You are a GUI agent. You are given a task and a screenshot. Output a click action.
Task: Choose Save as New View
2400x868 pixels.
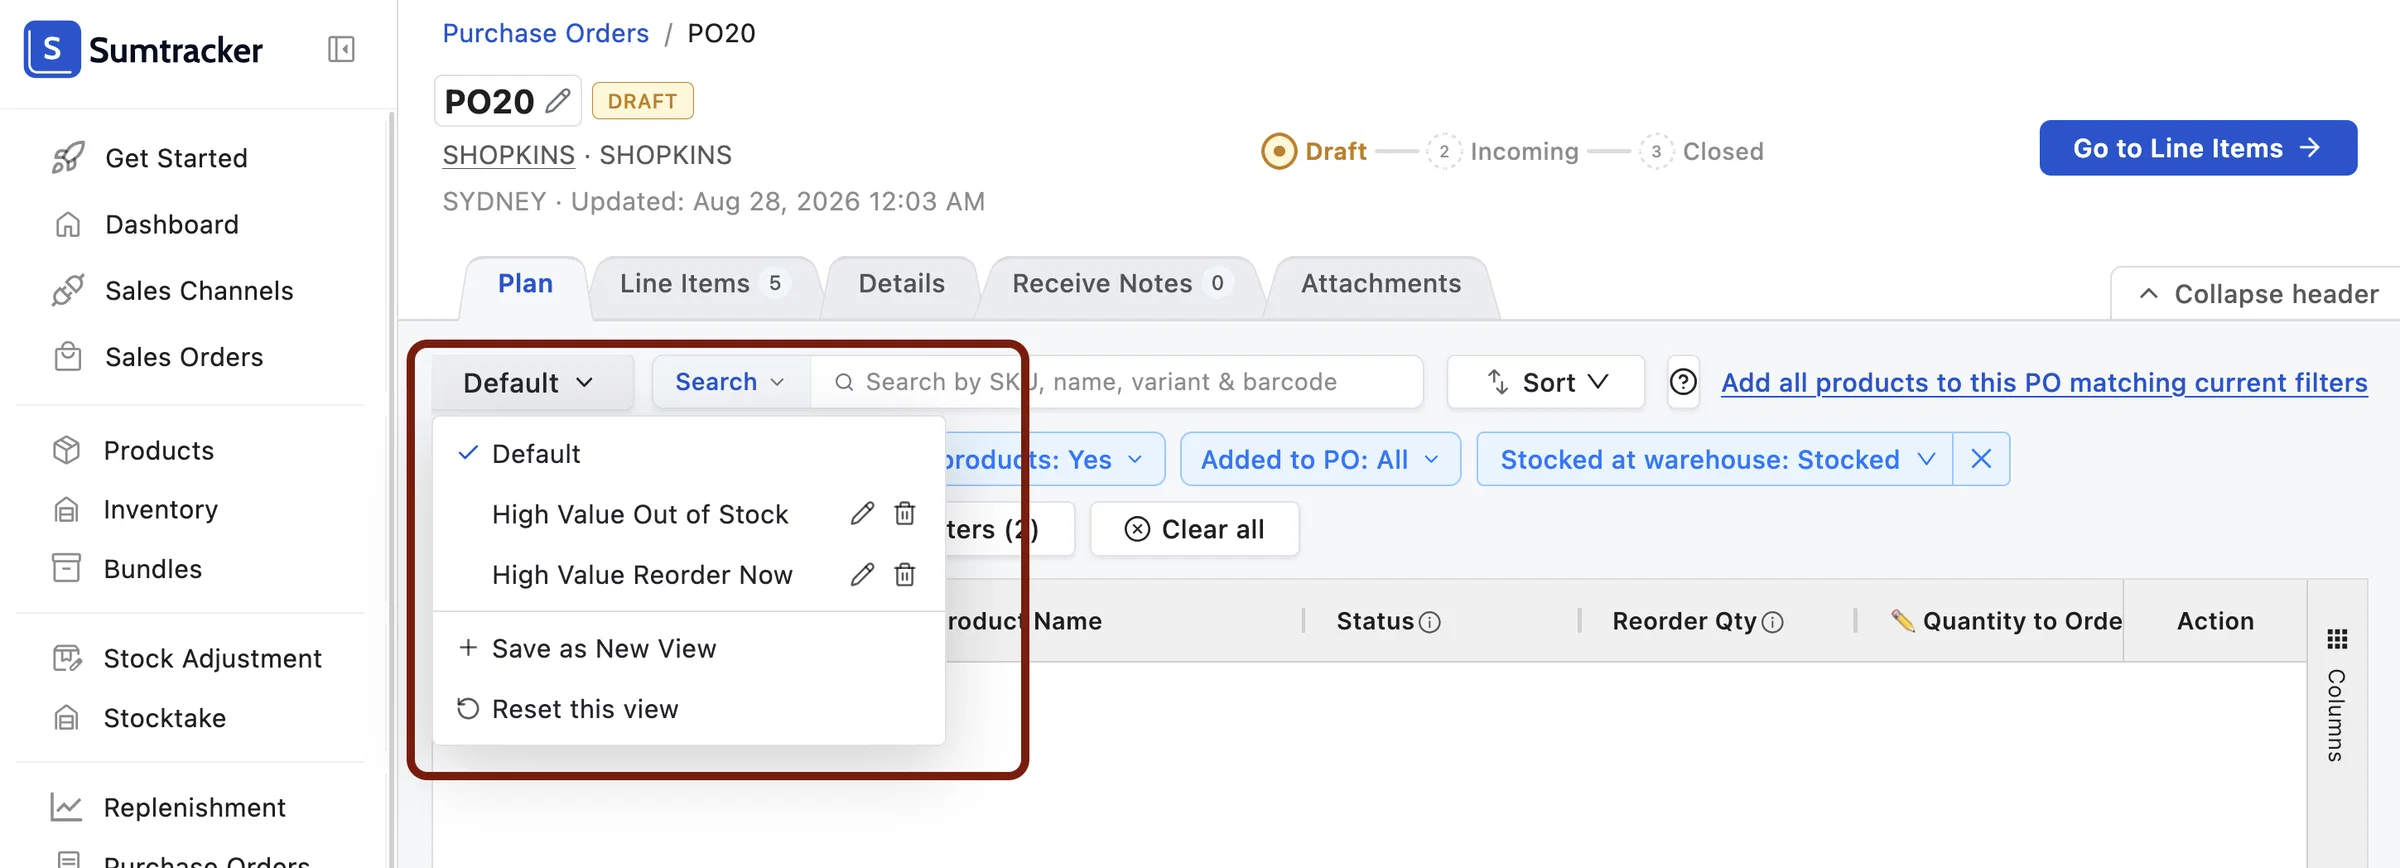tap(688, 648)
